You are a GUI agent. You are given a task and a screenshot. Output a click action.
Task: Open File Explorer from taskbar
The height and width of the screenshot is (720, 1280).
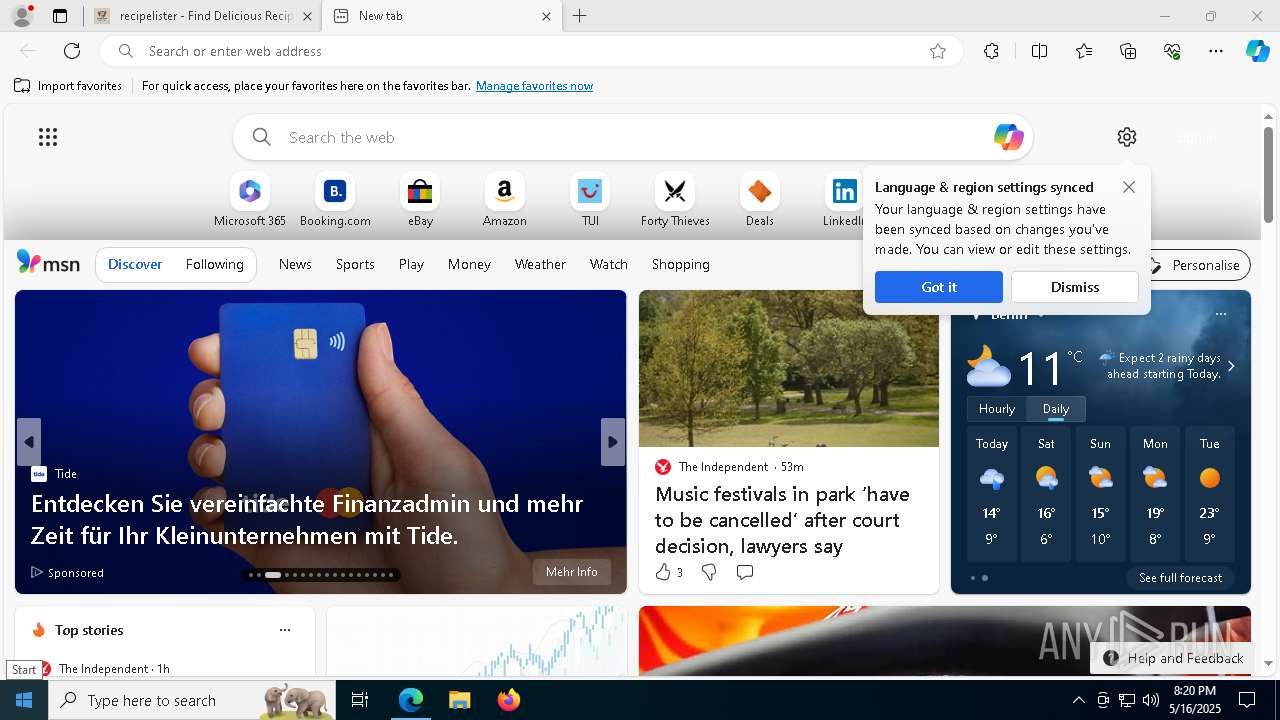tap(459, 700)
